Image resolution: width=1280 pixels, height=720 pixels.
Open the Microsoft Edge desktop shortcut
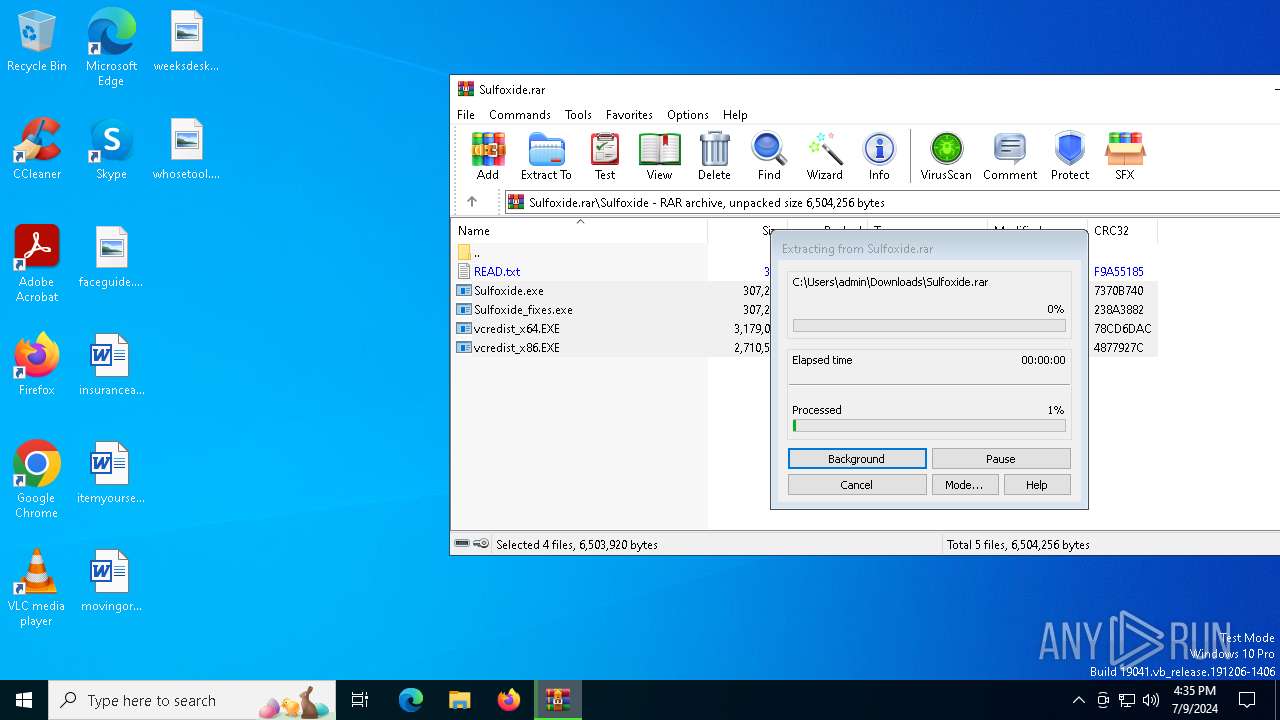[111, 48]
